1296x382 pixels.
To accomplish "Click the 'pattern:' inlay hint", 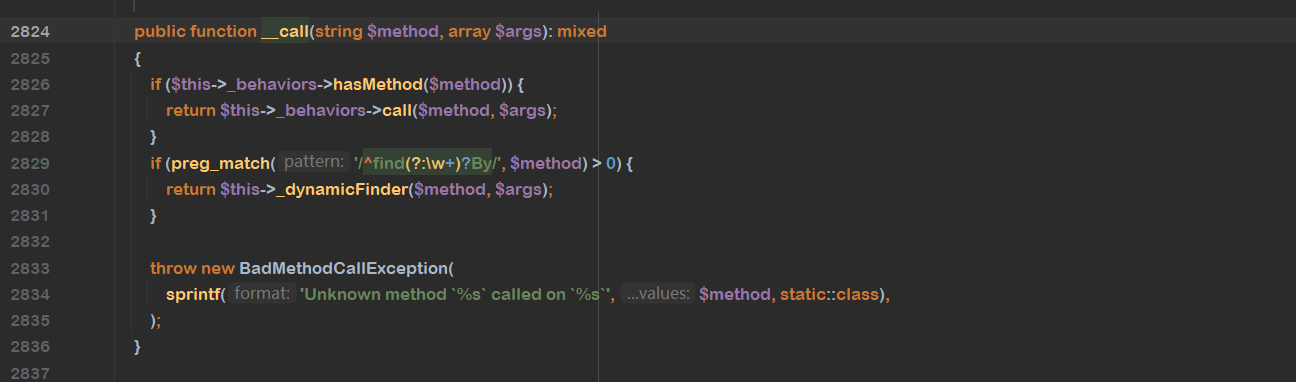I will pos(314,162).
